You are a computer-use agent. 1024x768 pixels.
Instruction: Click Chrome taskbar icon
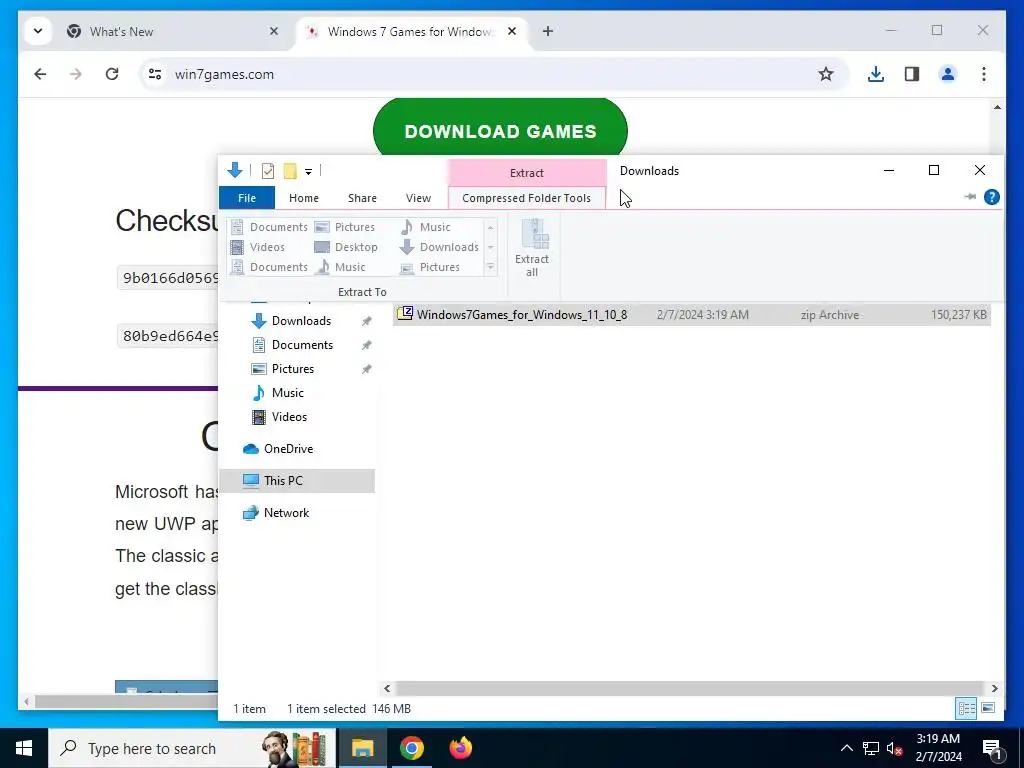coord(411,748)
